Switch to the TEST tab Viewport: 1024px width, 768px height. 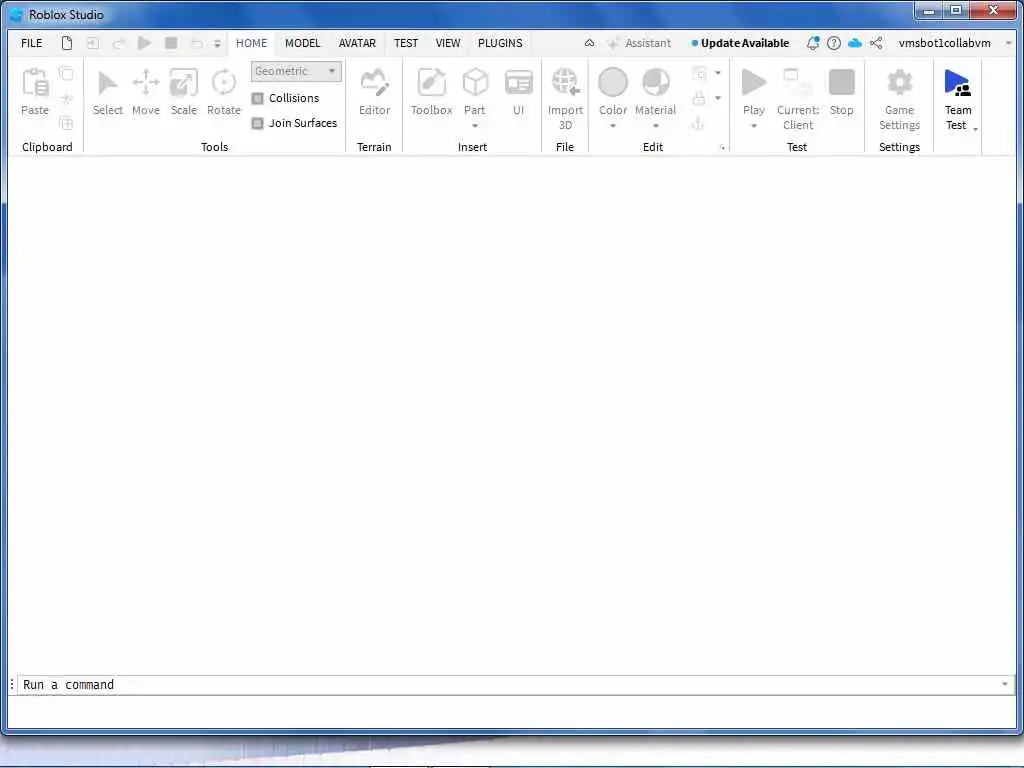(406, 43)
